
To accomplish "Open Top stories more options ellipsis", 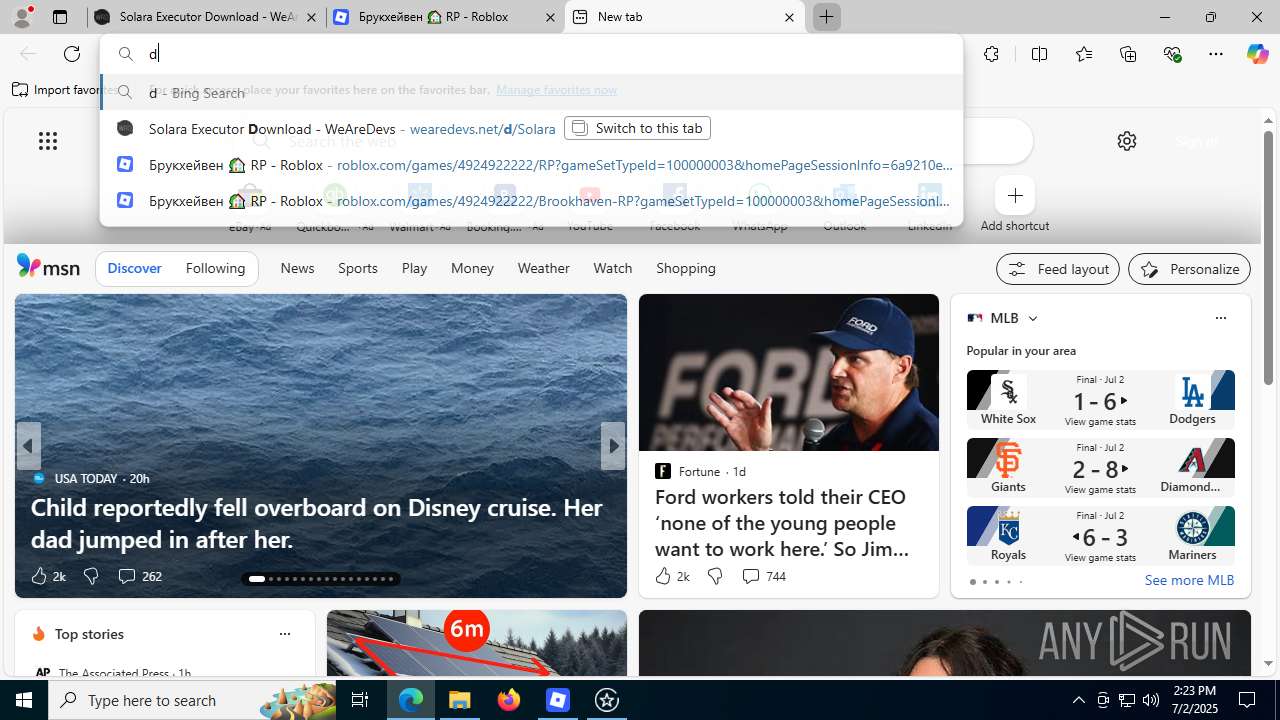I will (284, 634).
